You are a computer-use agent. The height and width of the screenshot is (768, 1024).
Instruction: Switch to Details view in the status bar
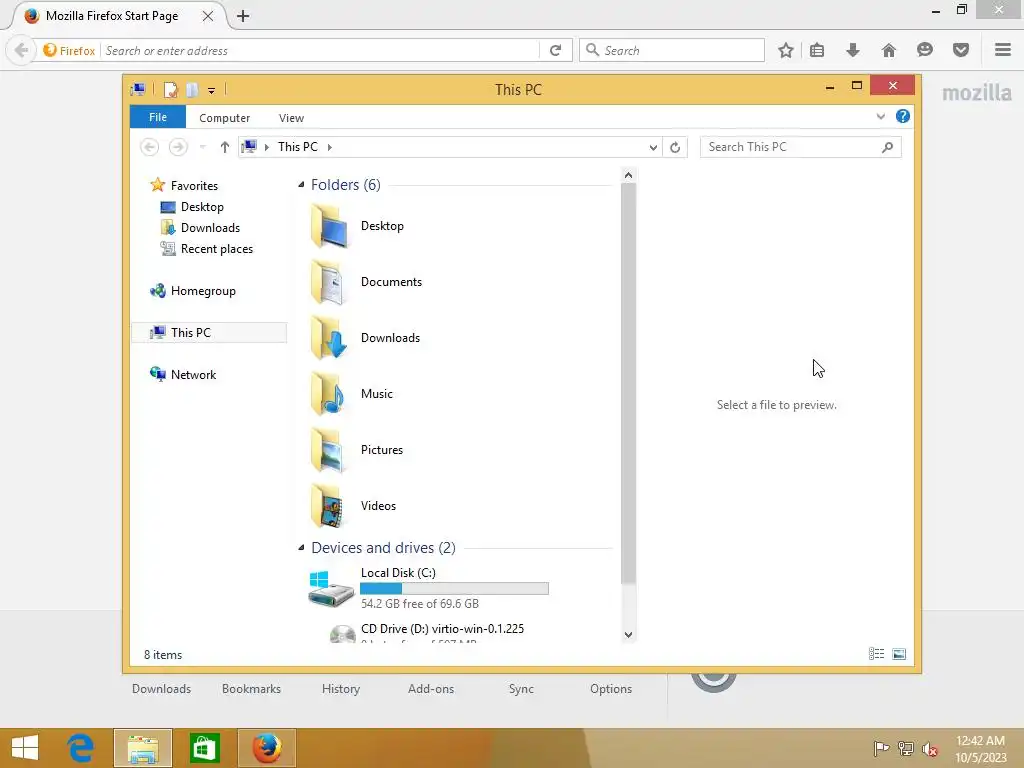coord(876,654)
